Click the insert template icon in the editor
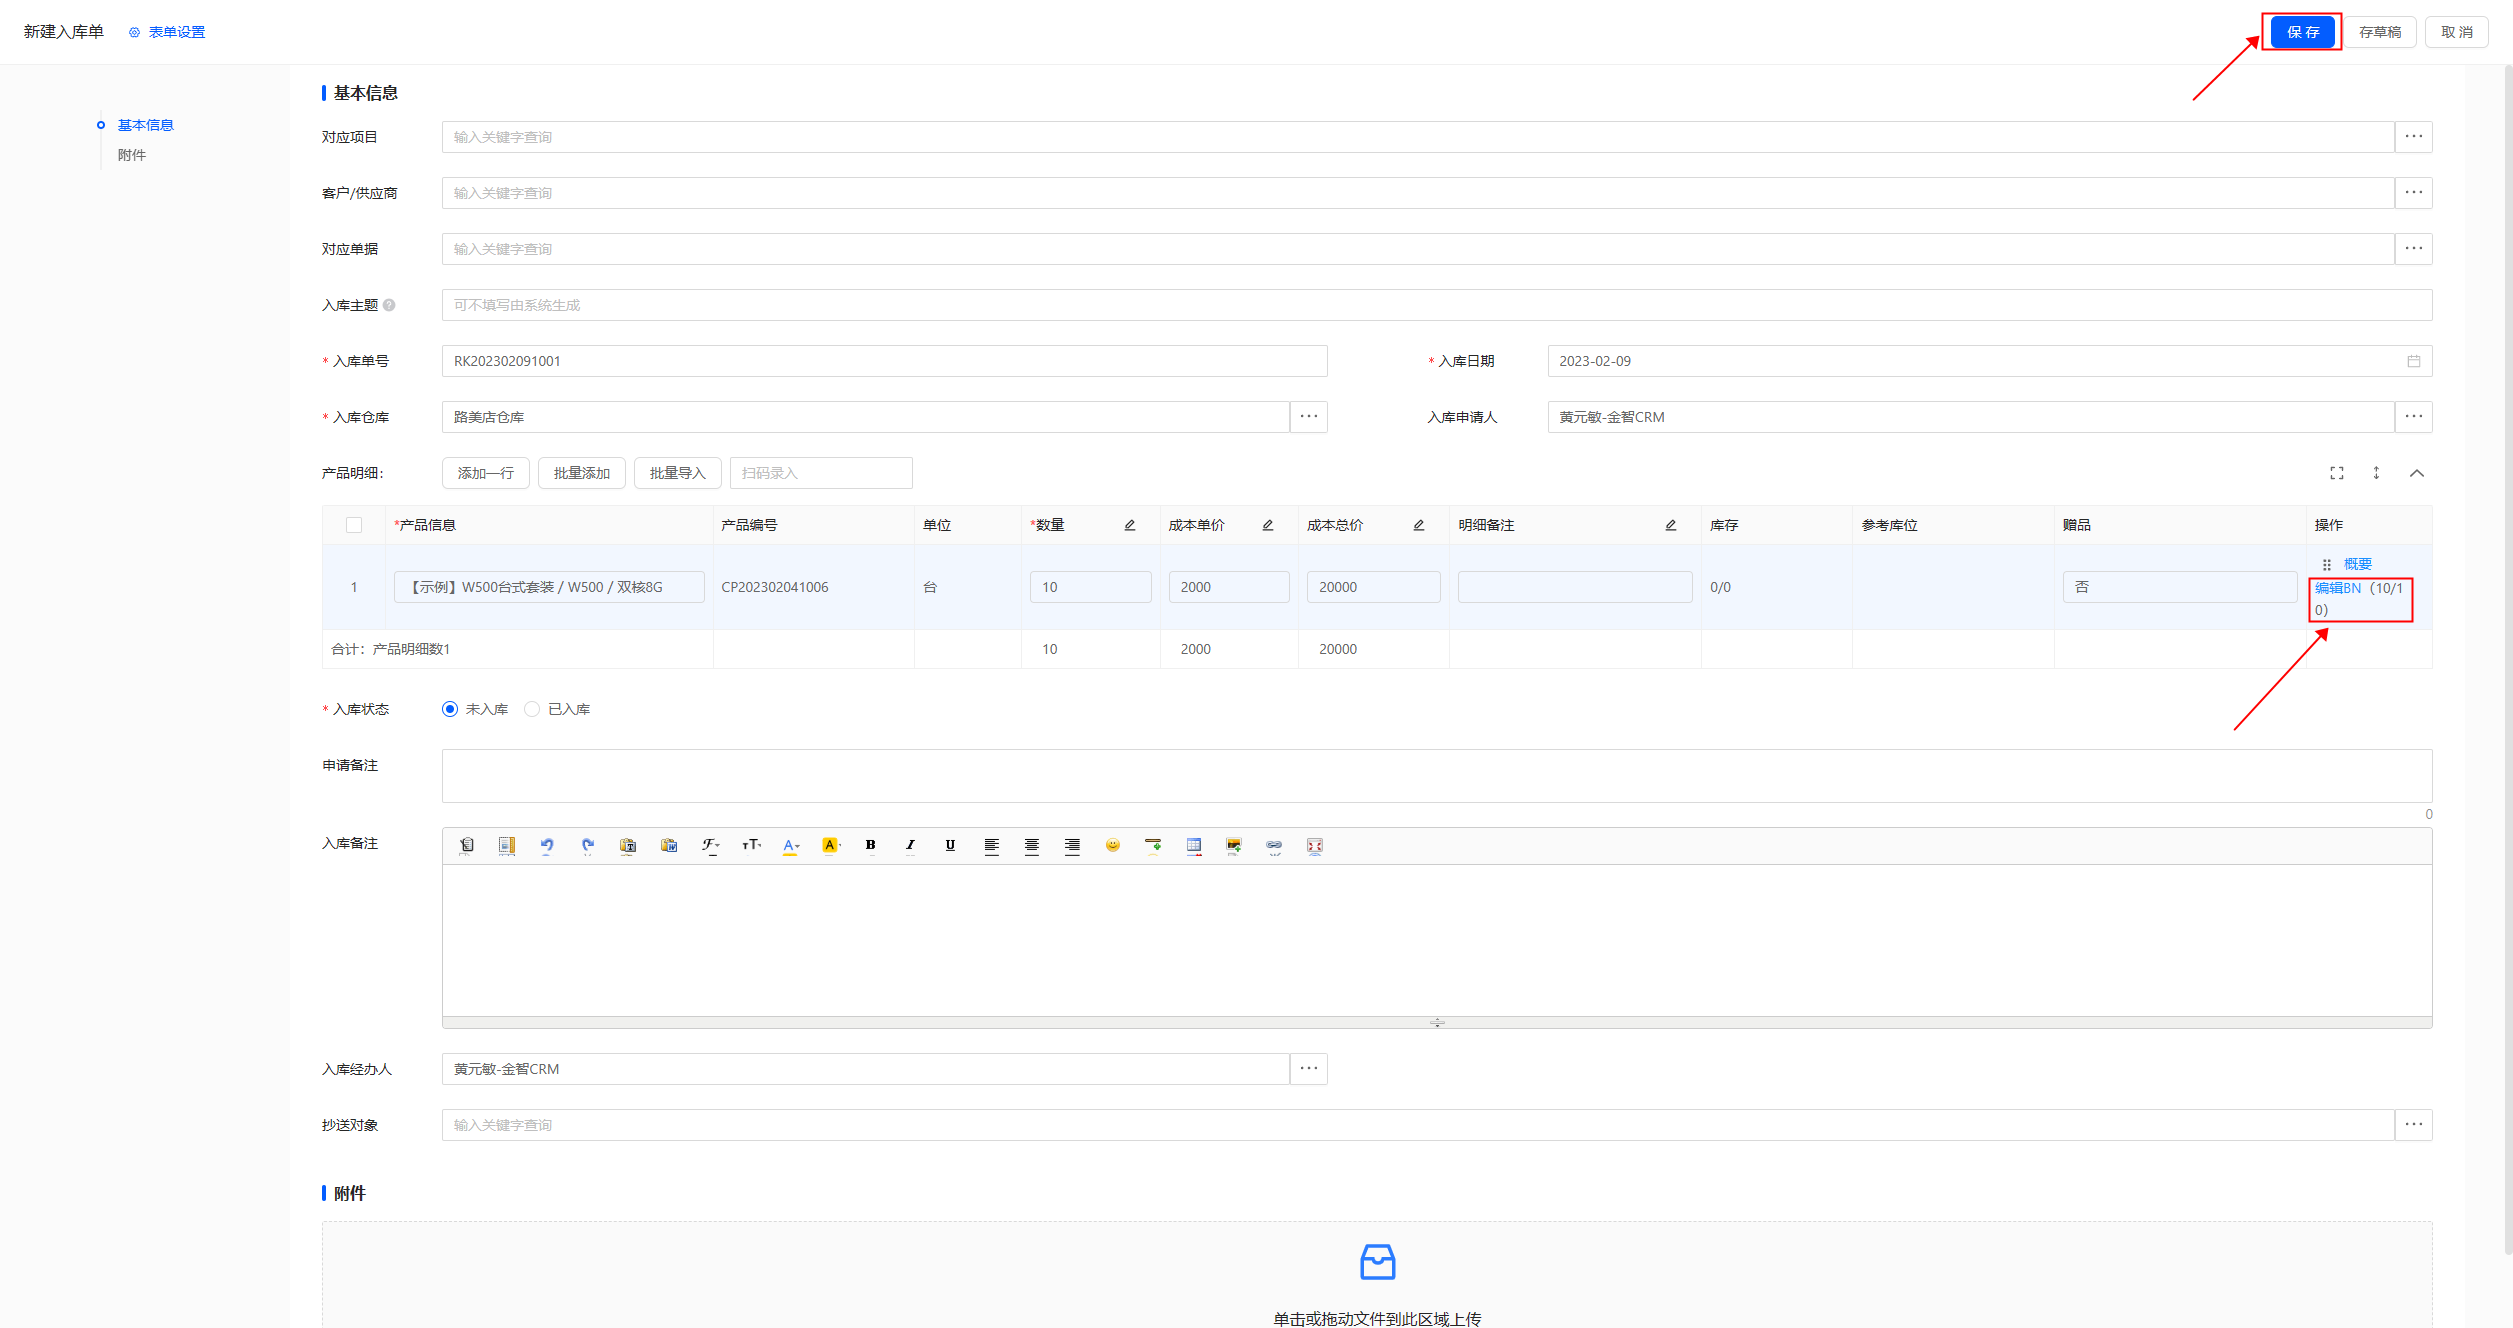The width and height of the screenshot is (2513, 1328). 507,846
